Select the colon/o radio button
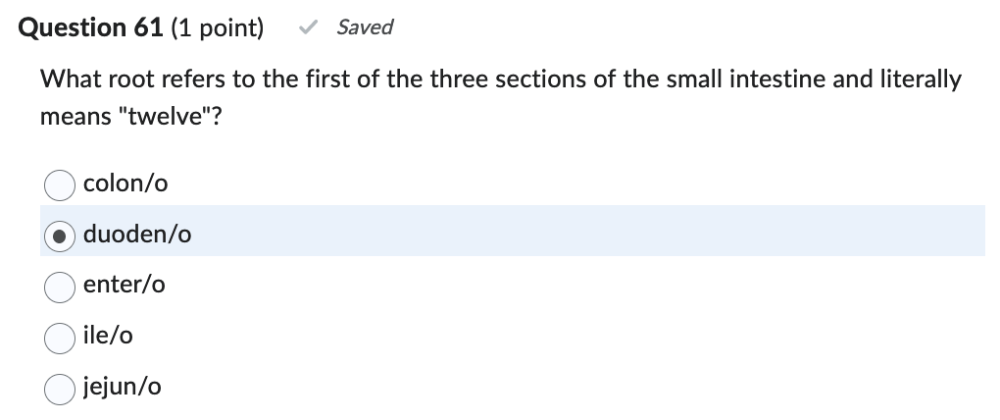The width and height of the screenshot is (1000, 420). pos(59,184)
